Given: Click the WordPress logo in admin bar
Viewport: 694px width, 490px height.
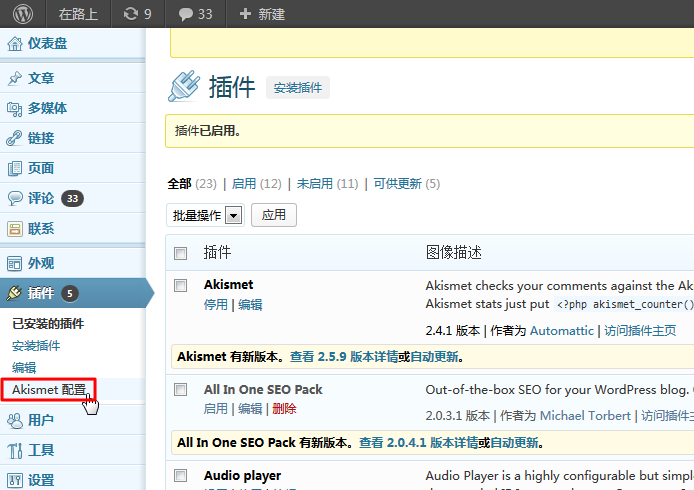Looking at the screenshot, I should [x=23, y=14].
